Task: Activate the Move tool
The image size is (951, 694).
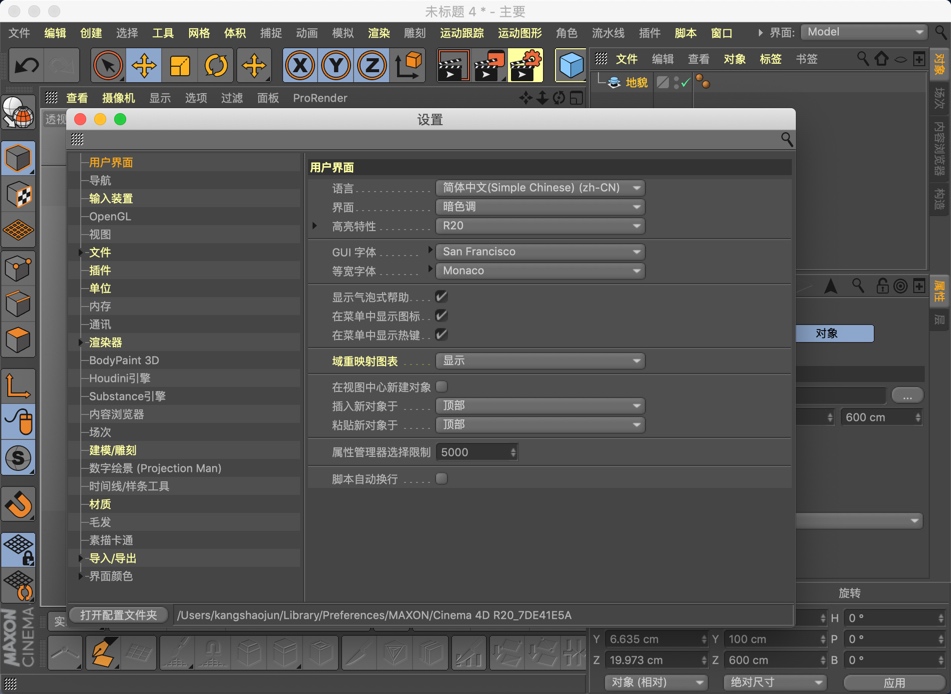Action: (144, 65)
